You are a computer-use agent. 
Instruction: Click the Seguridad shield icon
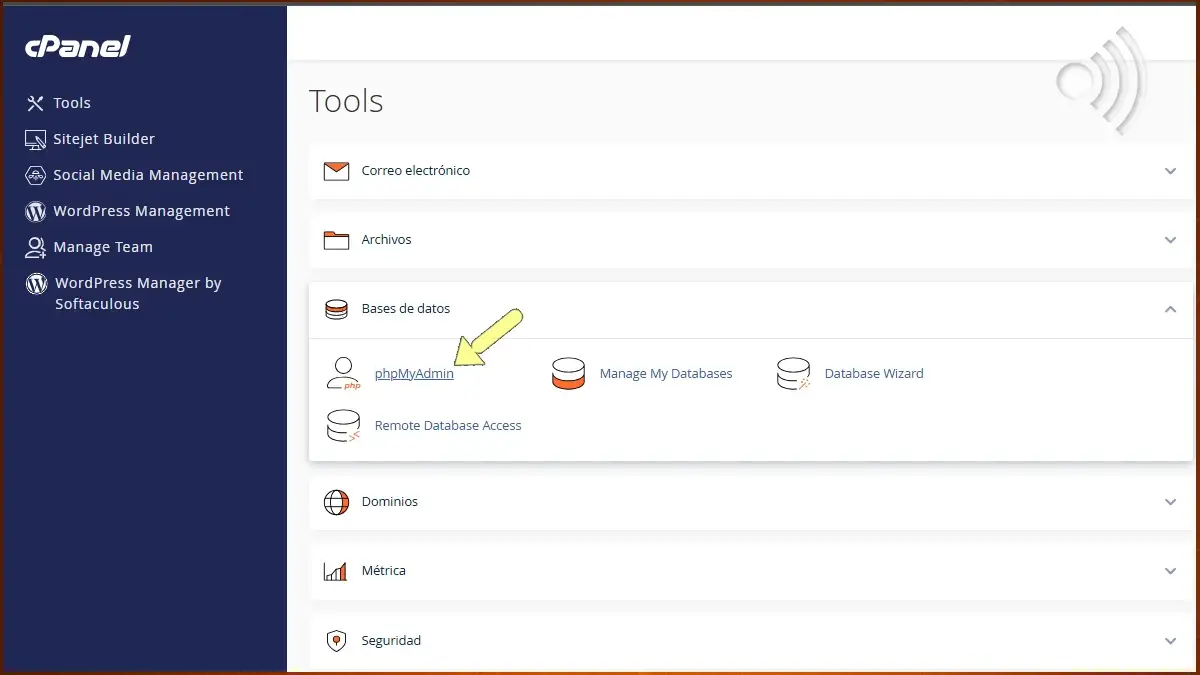[336, 640]
